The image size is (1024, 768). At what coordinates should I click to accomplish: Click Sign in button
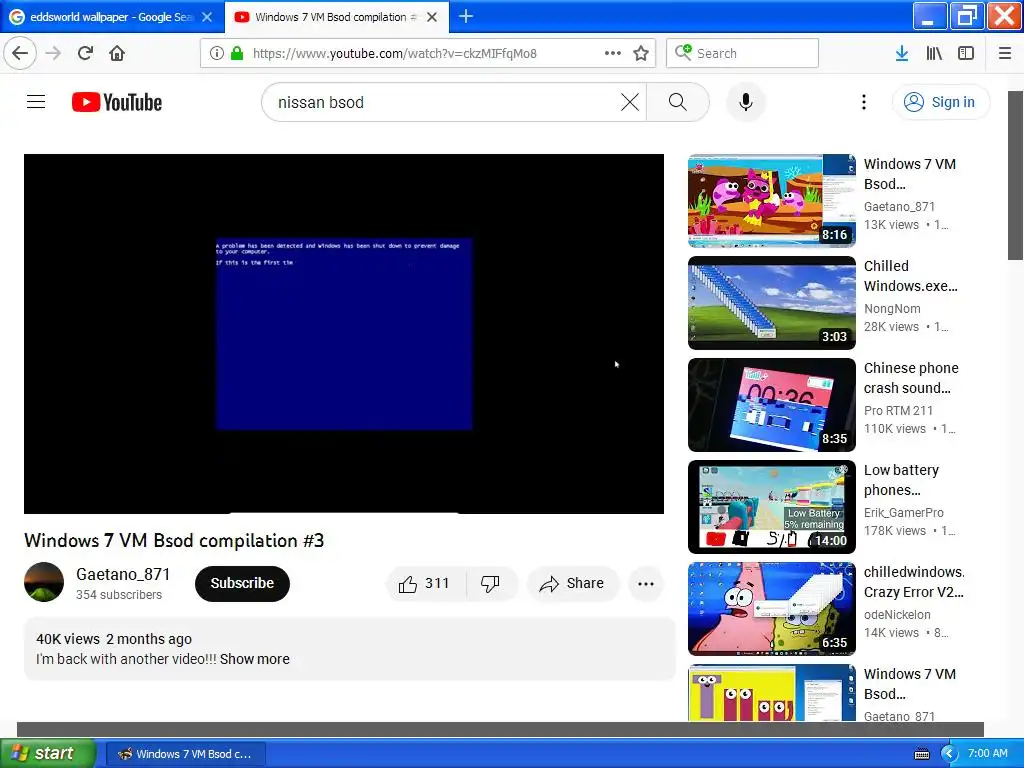940,102
